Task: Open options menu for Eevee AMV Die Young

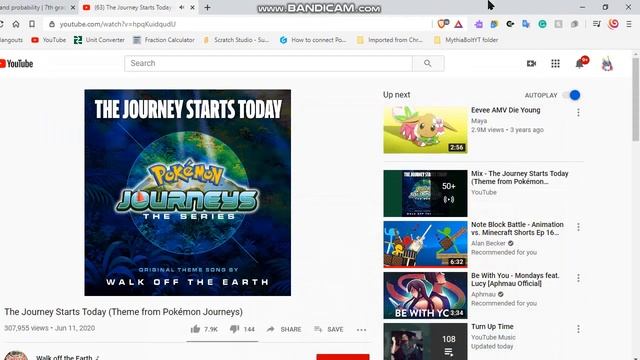Action: 578,113
